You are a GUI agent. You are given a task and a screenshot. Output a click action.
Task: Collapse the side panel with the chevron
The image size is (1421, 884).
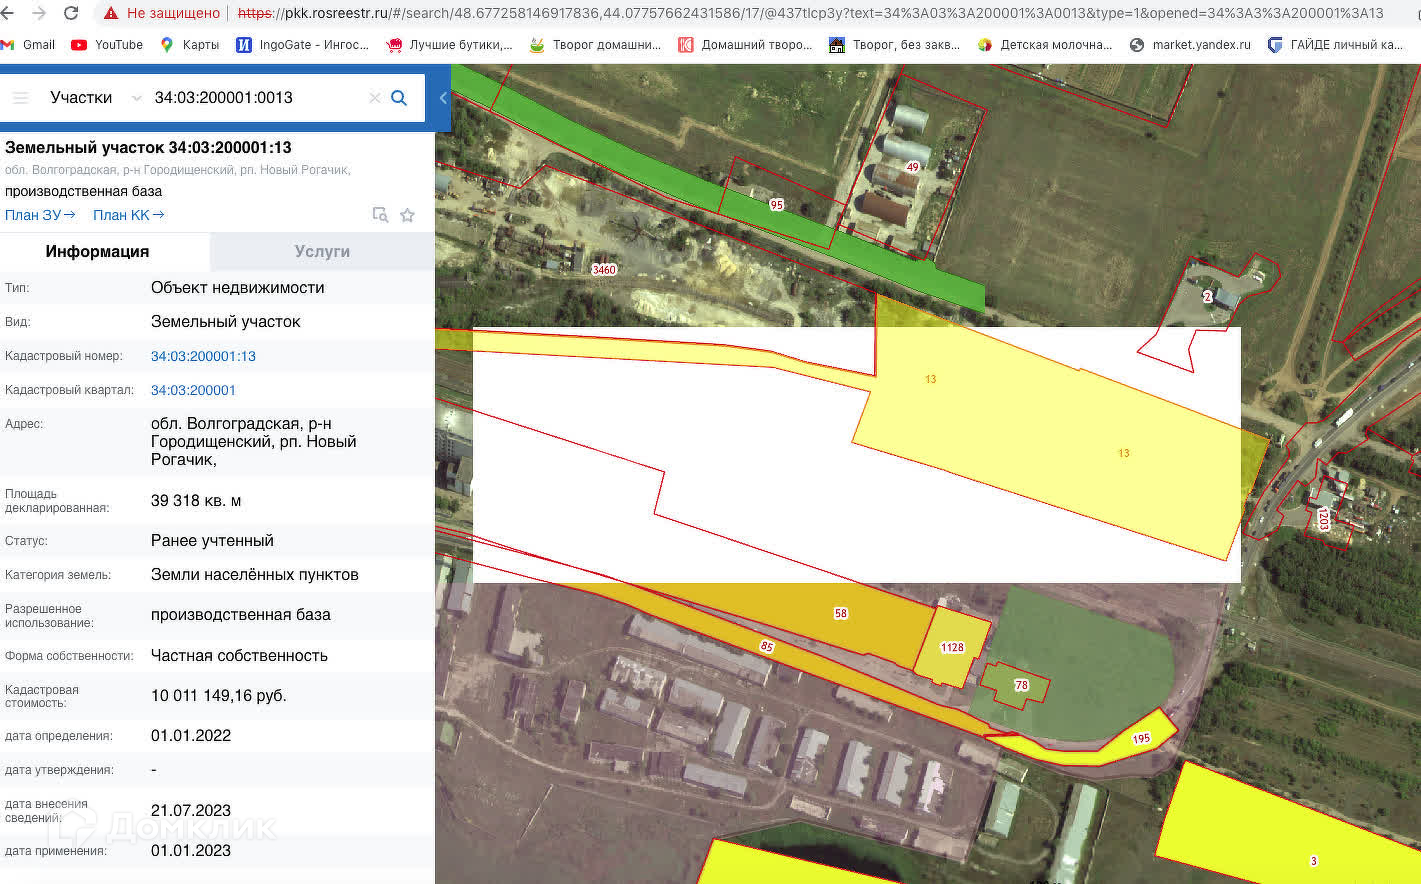[443, 98]
